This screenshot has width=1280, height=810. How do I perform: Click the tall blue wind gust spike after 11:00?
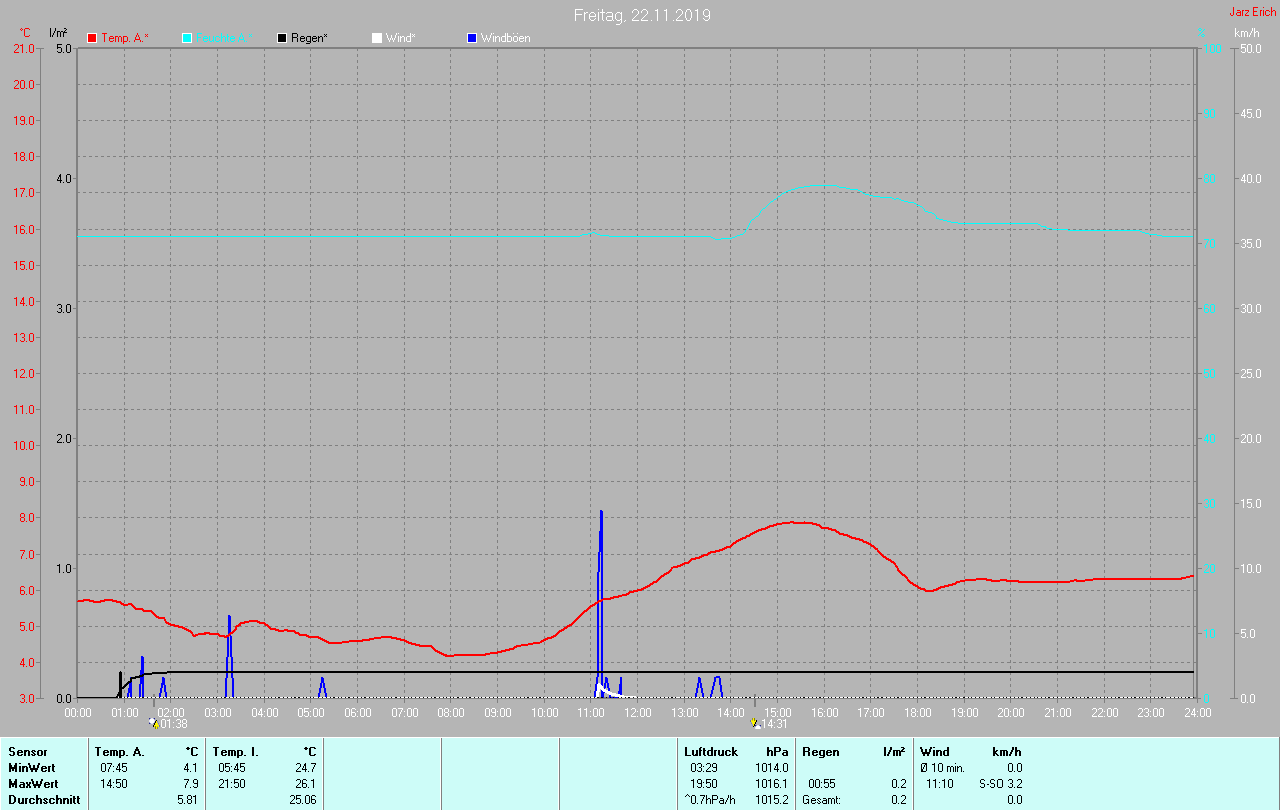pos(600,604)
